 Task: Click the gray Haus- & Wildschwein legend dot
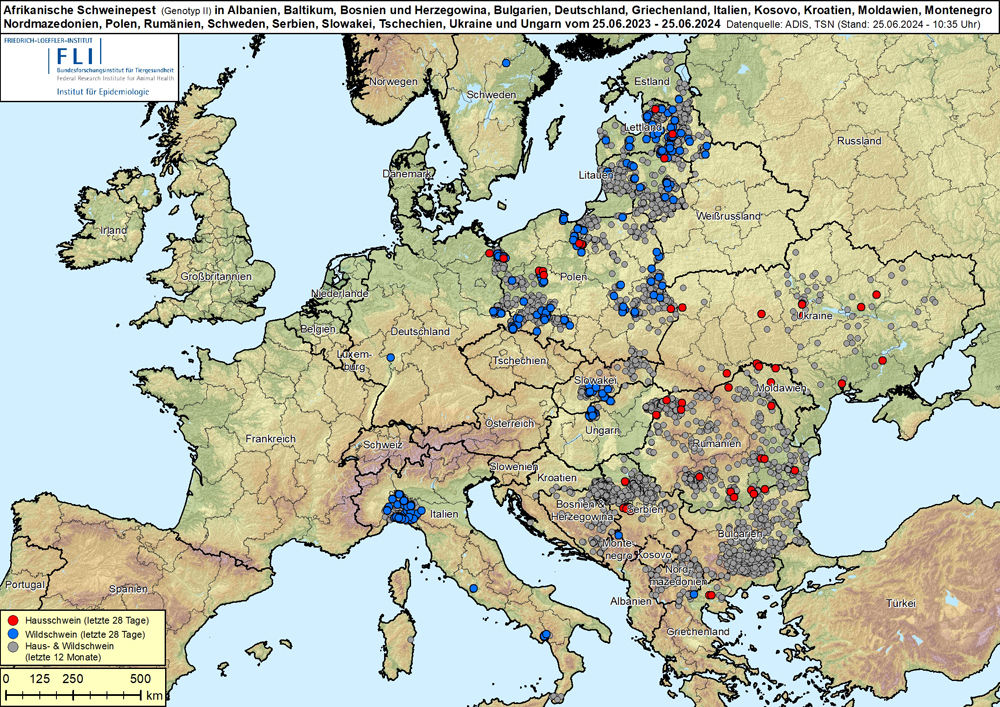point(11,648)
